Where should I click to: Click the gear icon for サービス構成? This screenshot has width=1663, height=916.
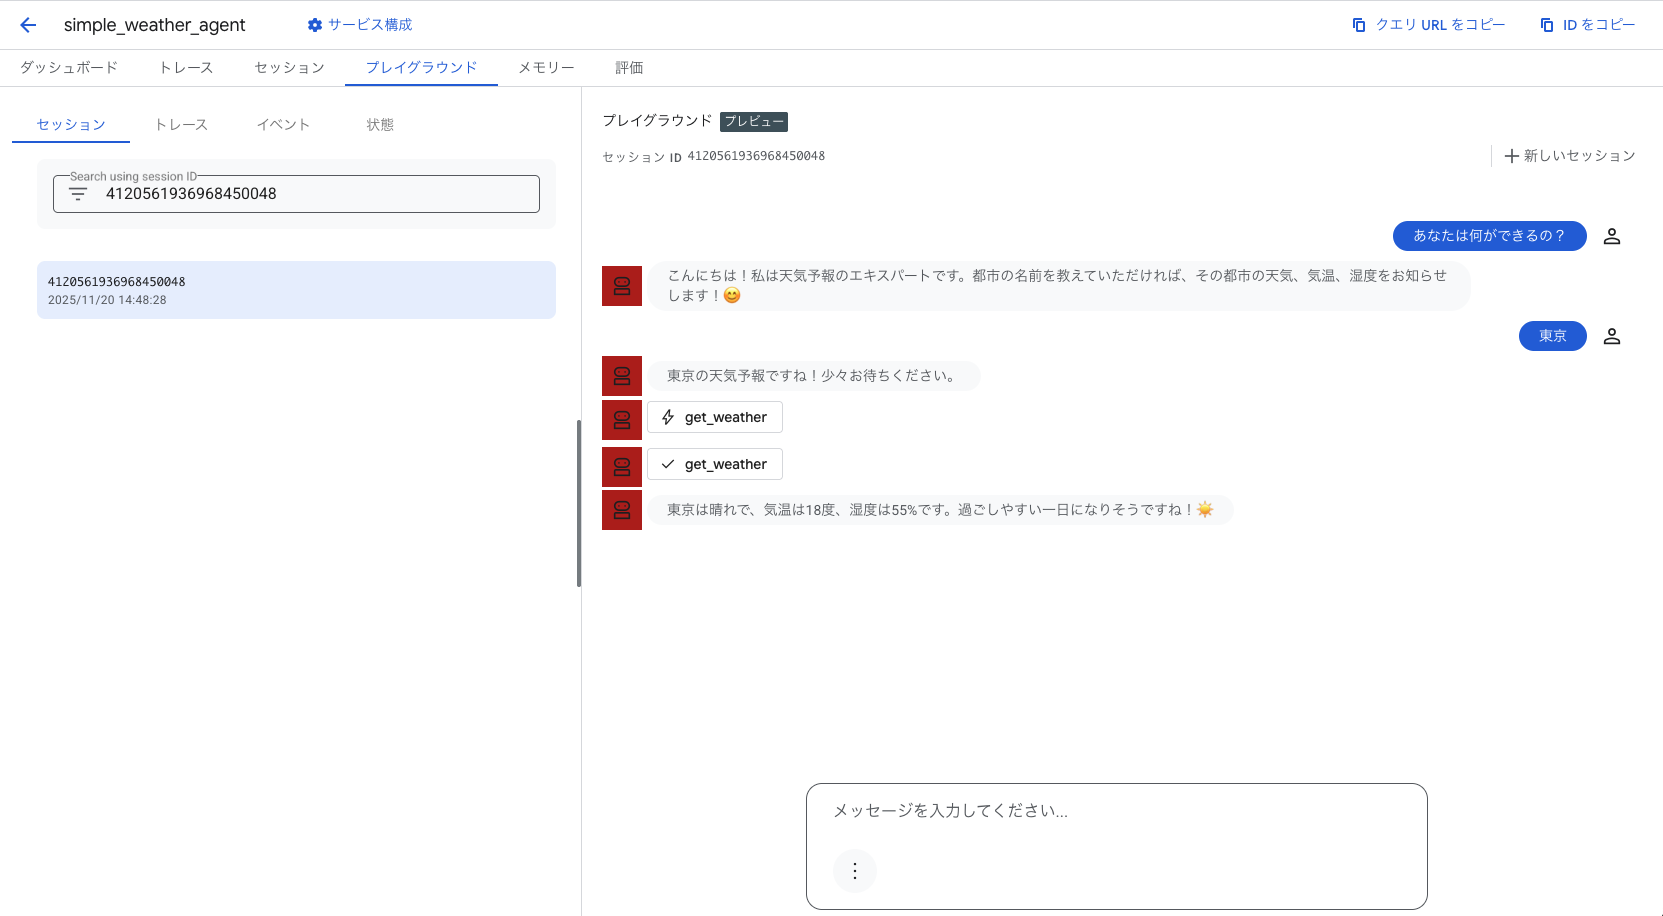click(x=315, y=25)
